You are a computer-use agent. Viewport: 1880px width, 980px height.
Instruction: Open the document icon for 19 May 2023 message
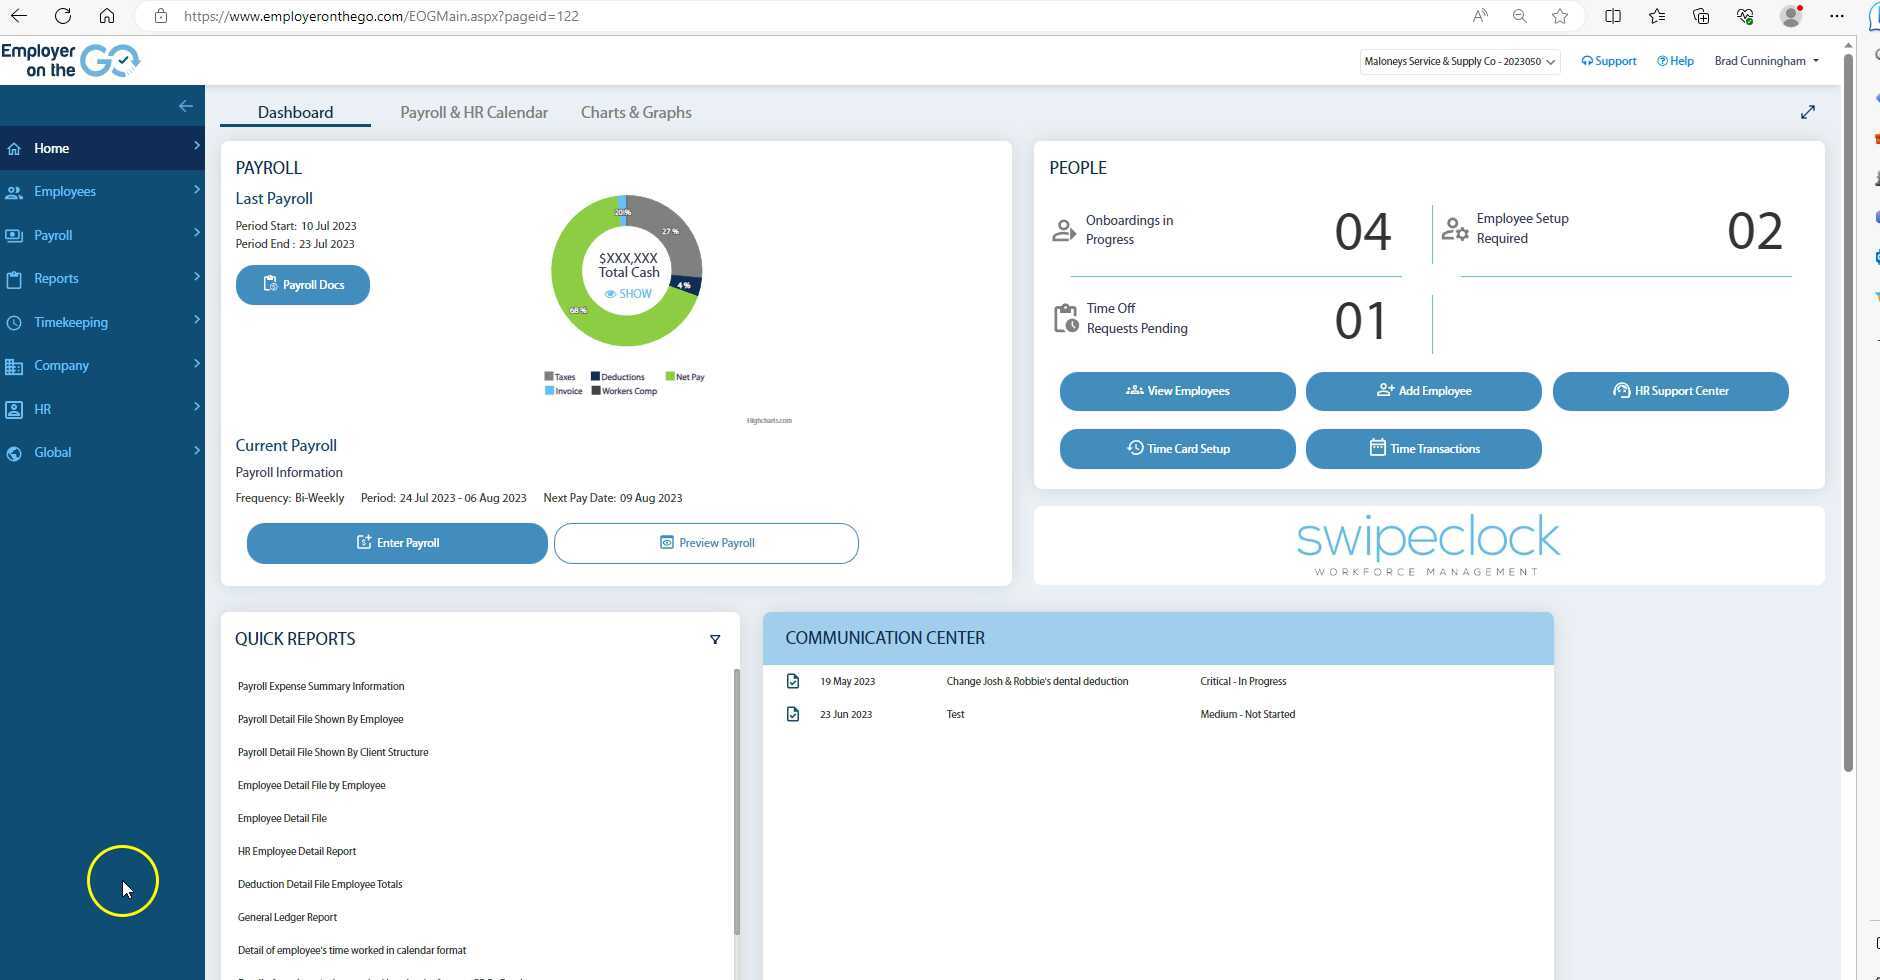tap(793, 682)
